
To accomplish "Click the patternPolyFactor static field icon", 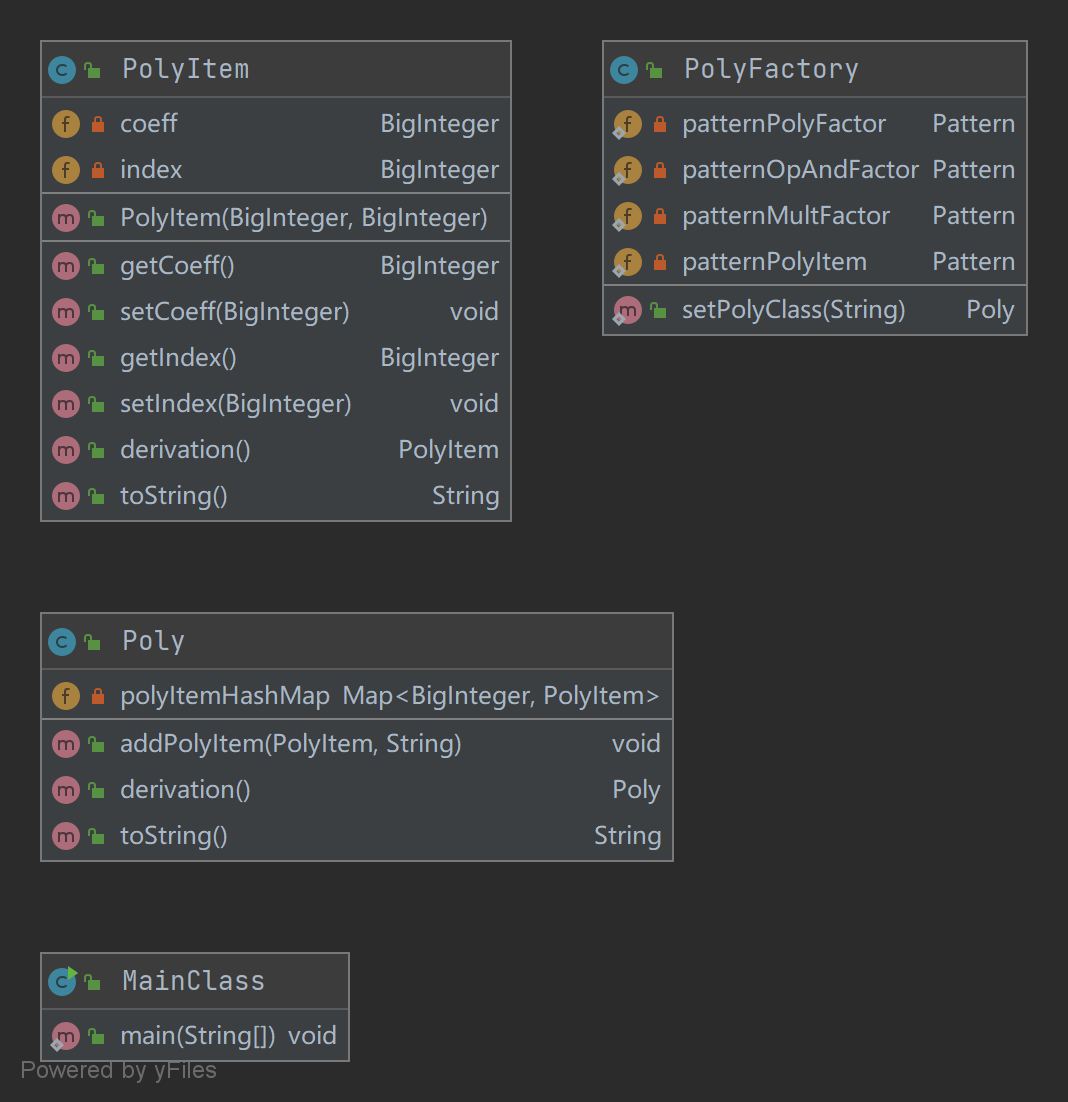I will tap(627, 124).
